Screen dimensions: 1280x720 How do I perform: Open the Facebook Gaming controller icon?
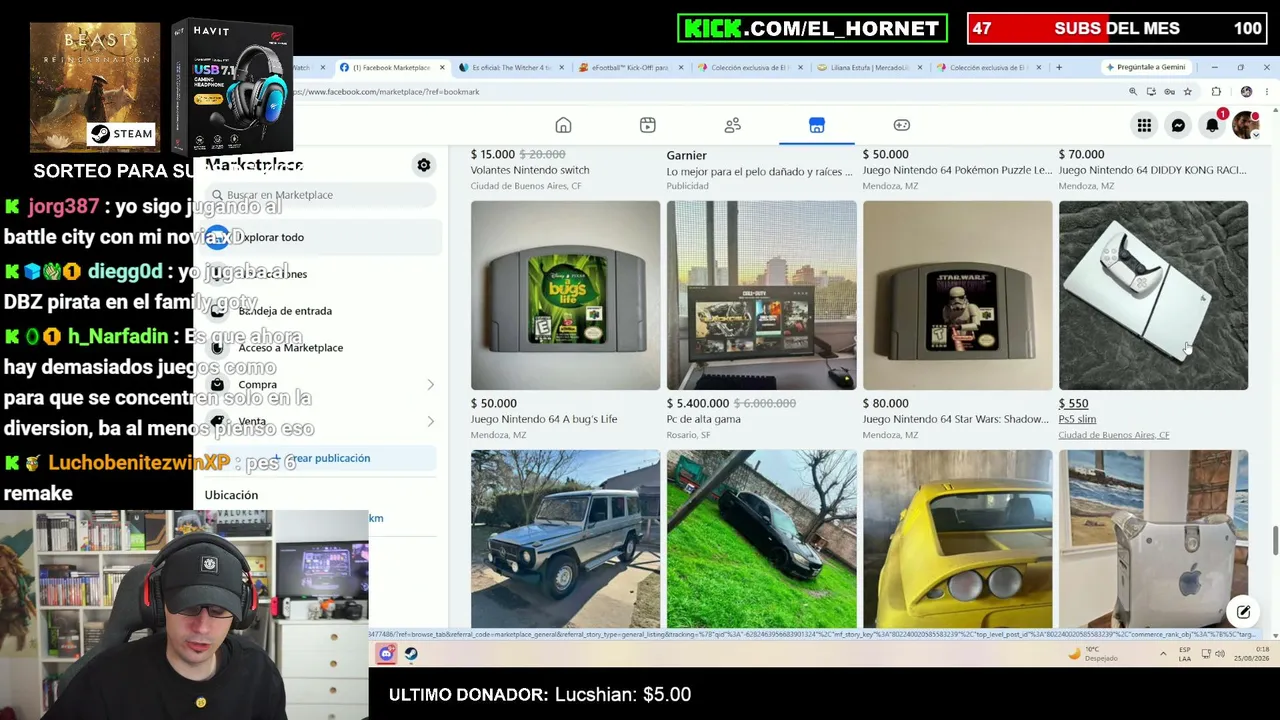[x=902, y=125]
